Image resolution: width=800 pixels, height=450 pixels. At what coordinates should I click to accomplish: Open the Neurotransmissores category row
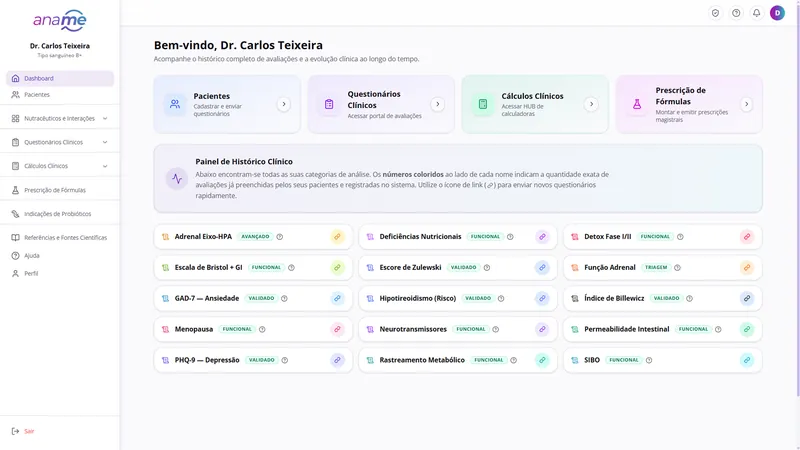(x=458, y=329)
